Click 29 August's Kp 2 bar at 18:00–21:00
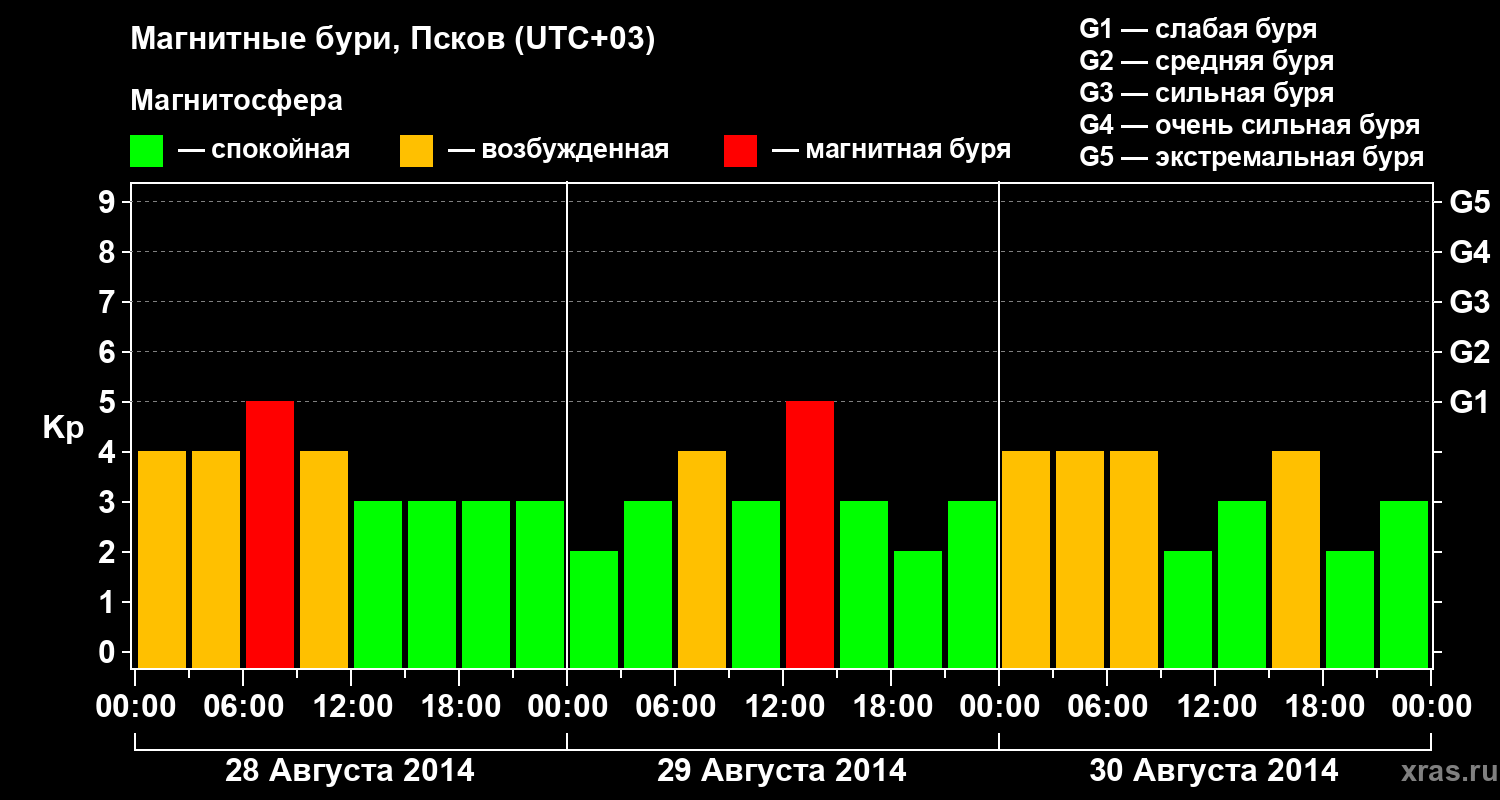This screenshot has width=1500, height=800. click(918, 609)
